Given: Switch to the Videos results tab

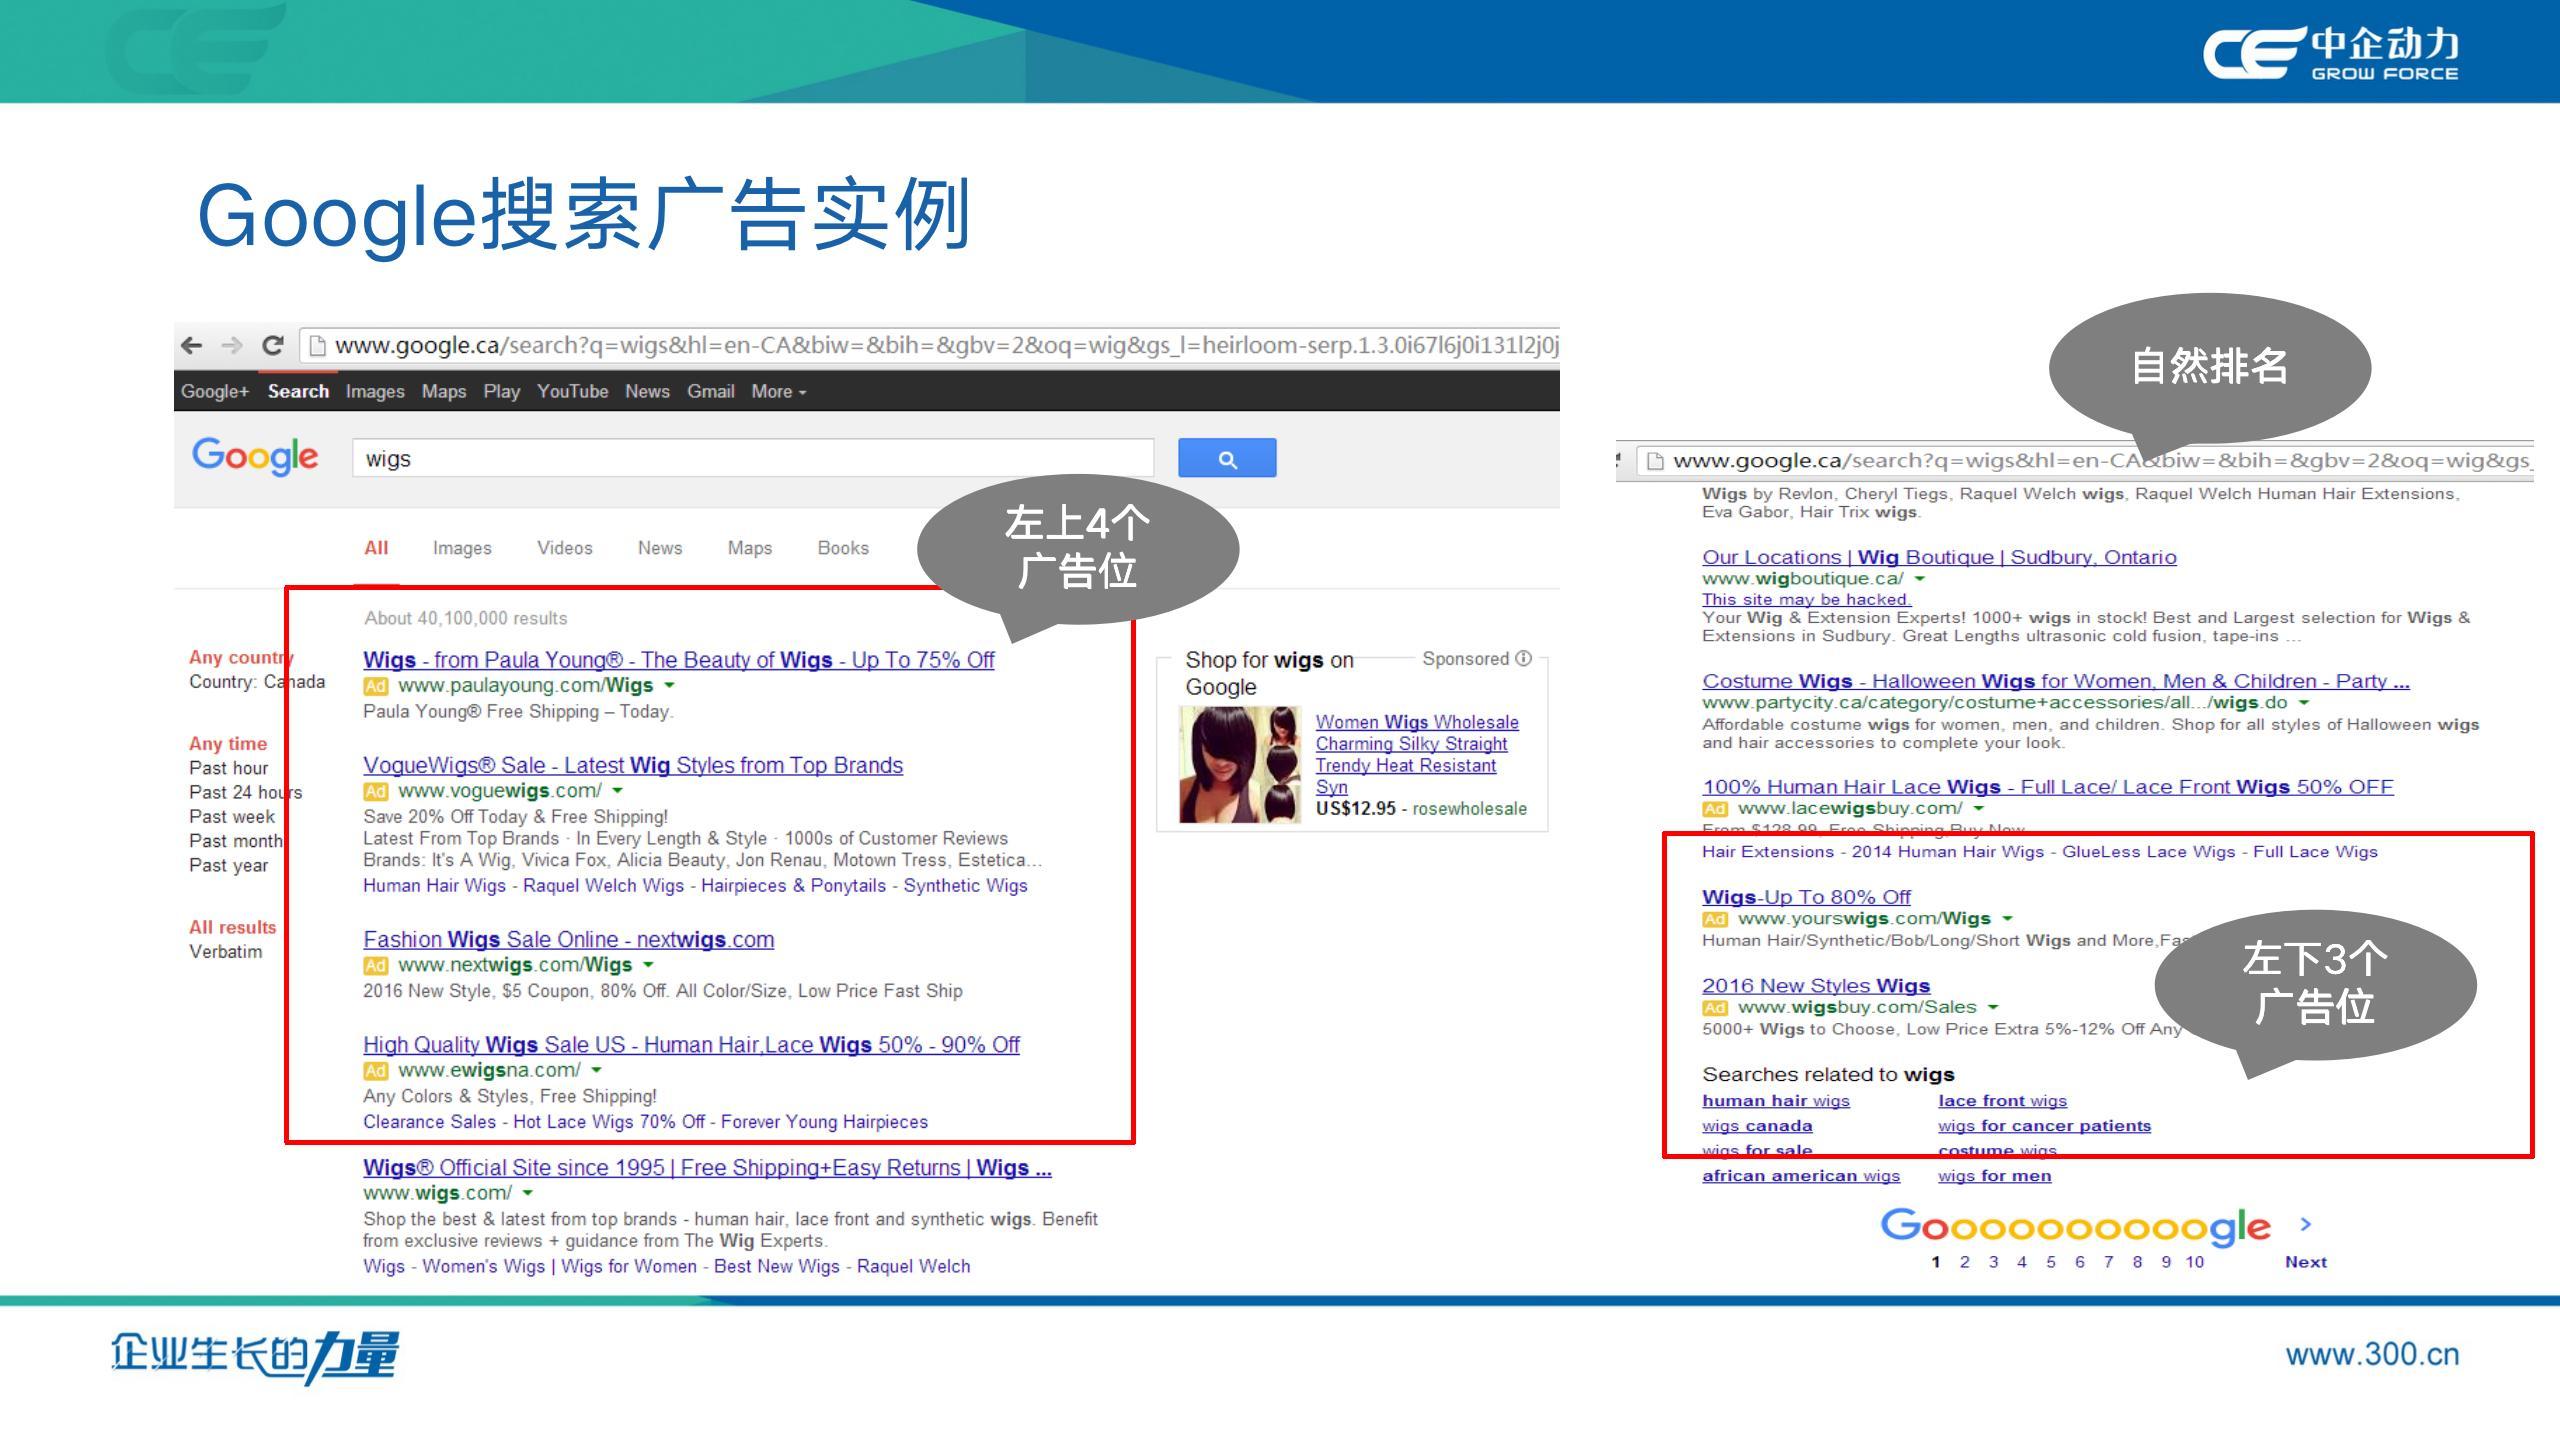Looking at the screenshot, I should (564, 548).
